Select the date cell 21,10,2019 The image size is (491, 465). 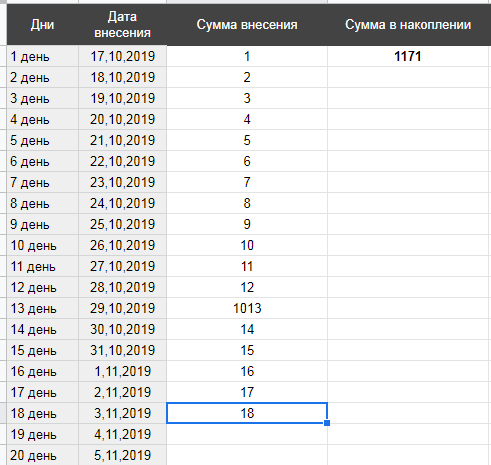tap(122, 140)
